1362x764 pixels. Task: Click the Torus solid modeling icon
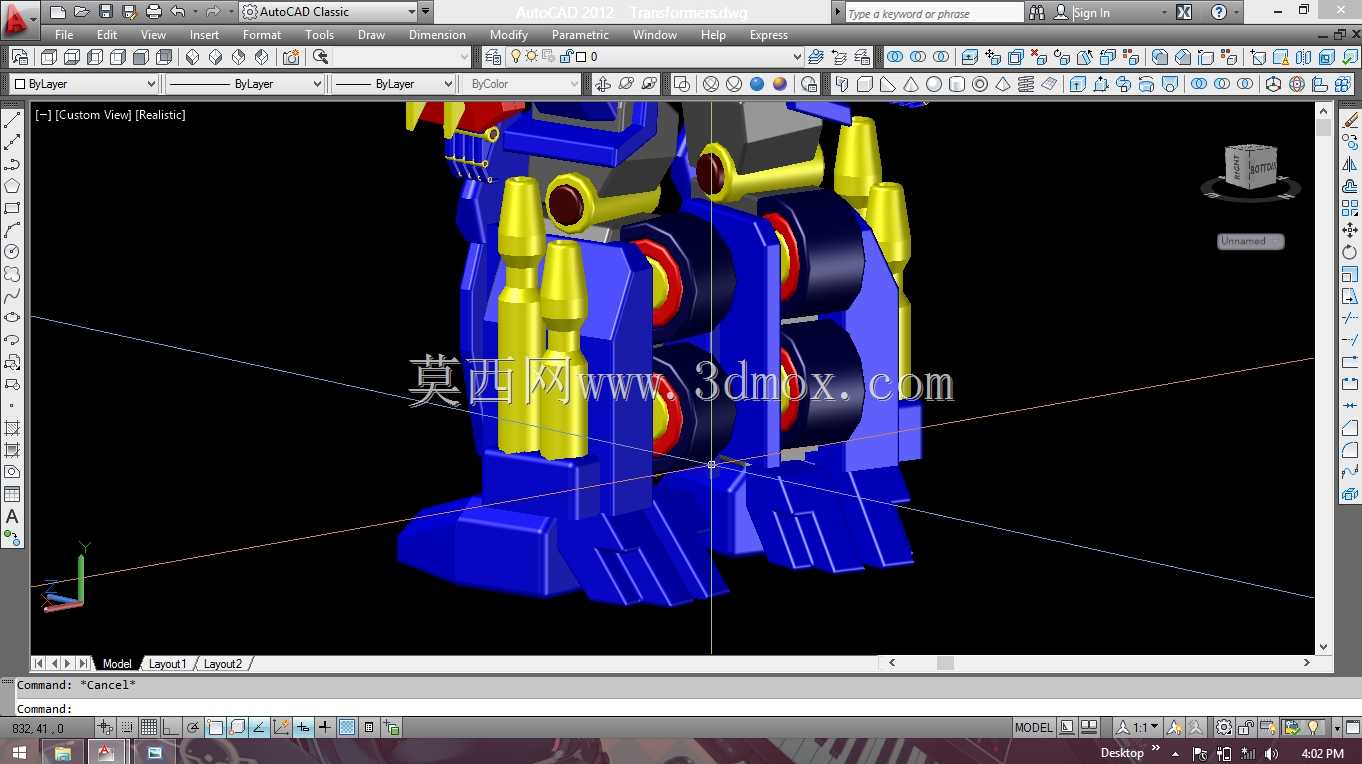(x=980, y=84)
